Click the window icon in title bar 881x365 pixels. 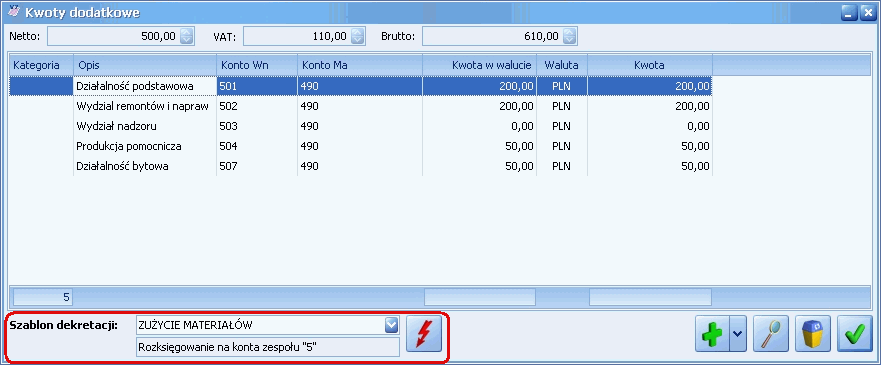[x=15, y=11]
